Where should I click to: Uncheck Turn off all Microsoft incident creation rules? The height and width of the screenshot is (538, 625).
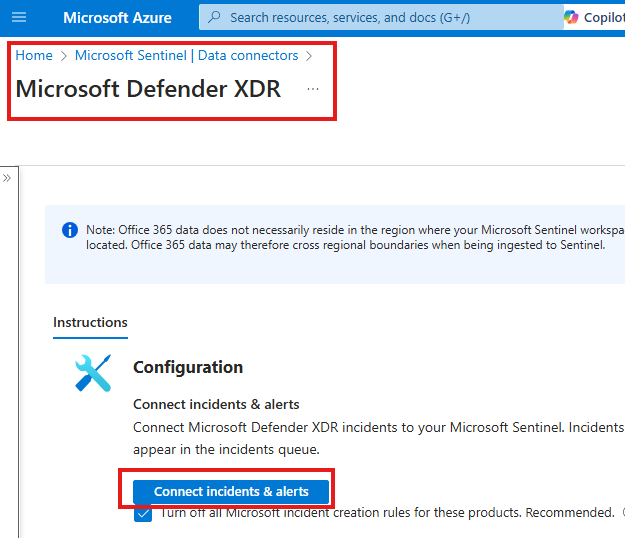click(x=143, y=513)
